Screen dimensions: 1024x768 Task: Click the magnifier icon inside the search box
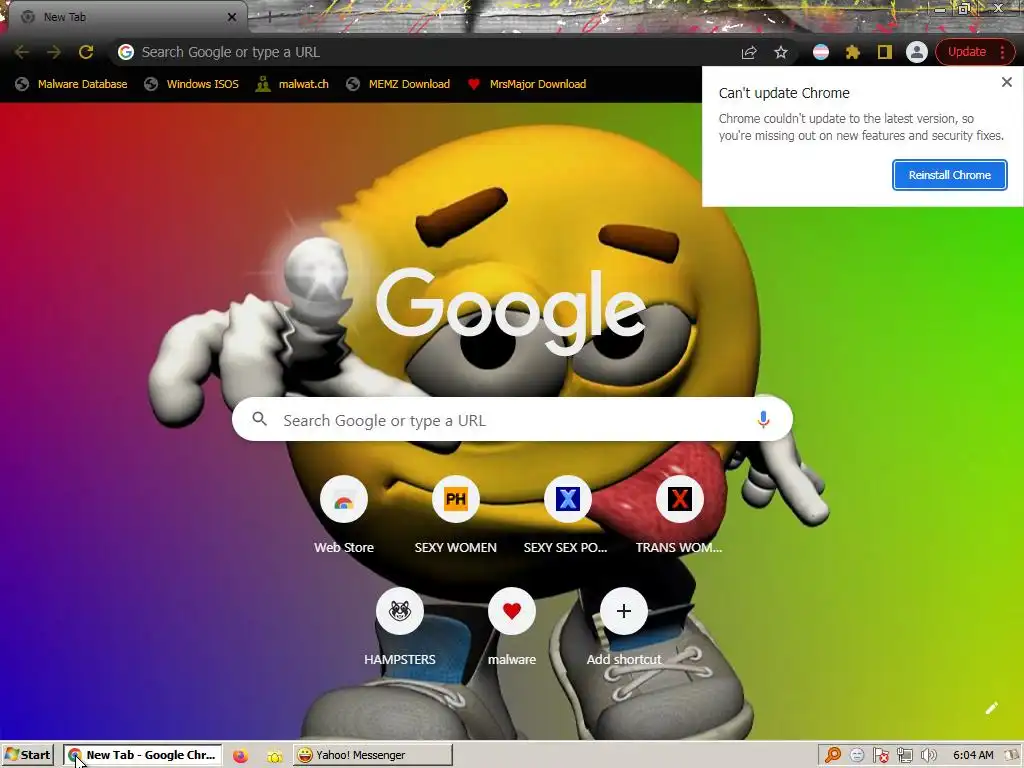259,419
